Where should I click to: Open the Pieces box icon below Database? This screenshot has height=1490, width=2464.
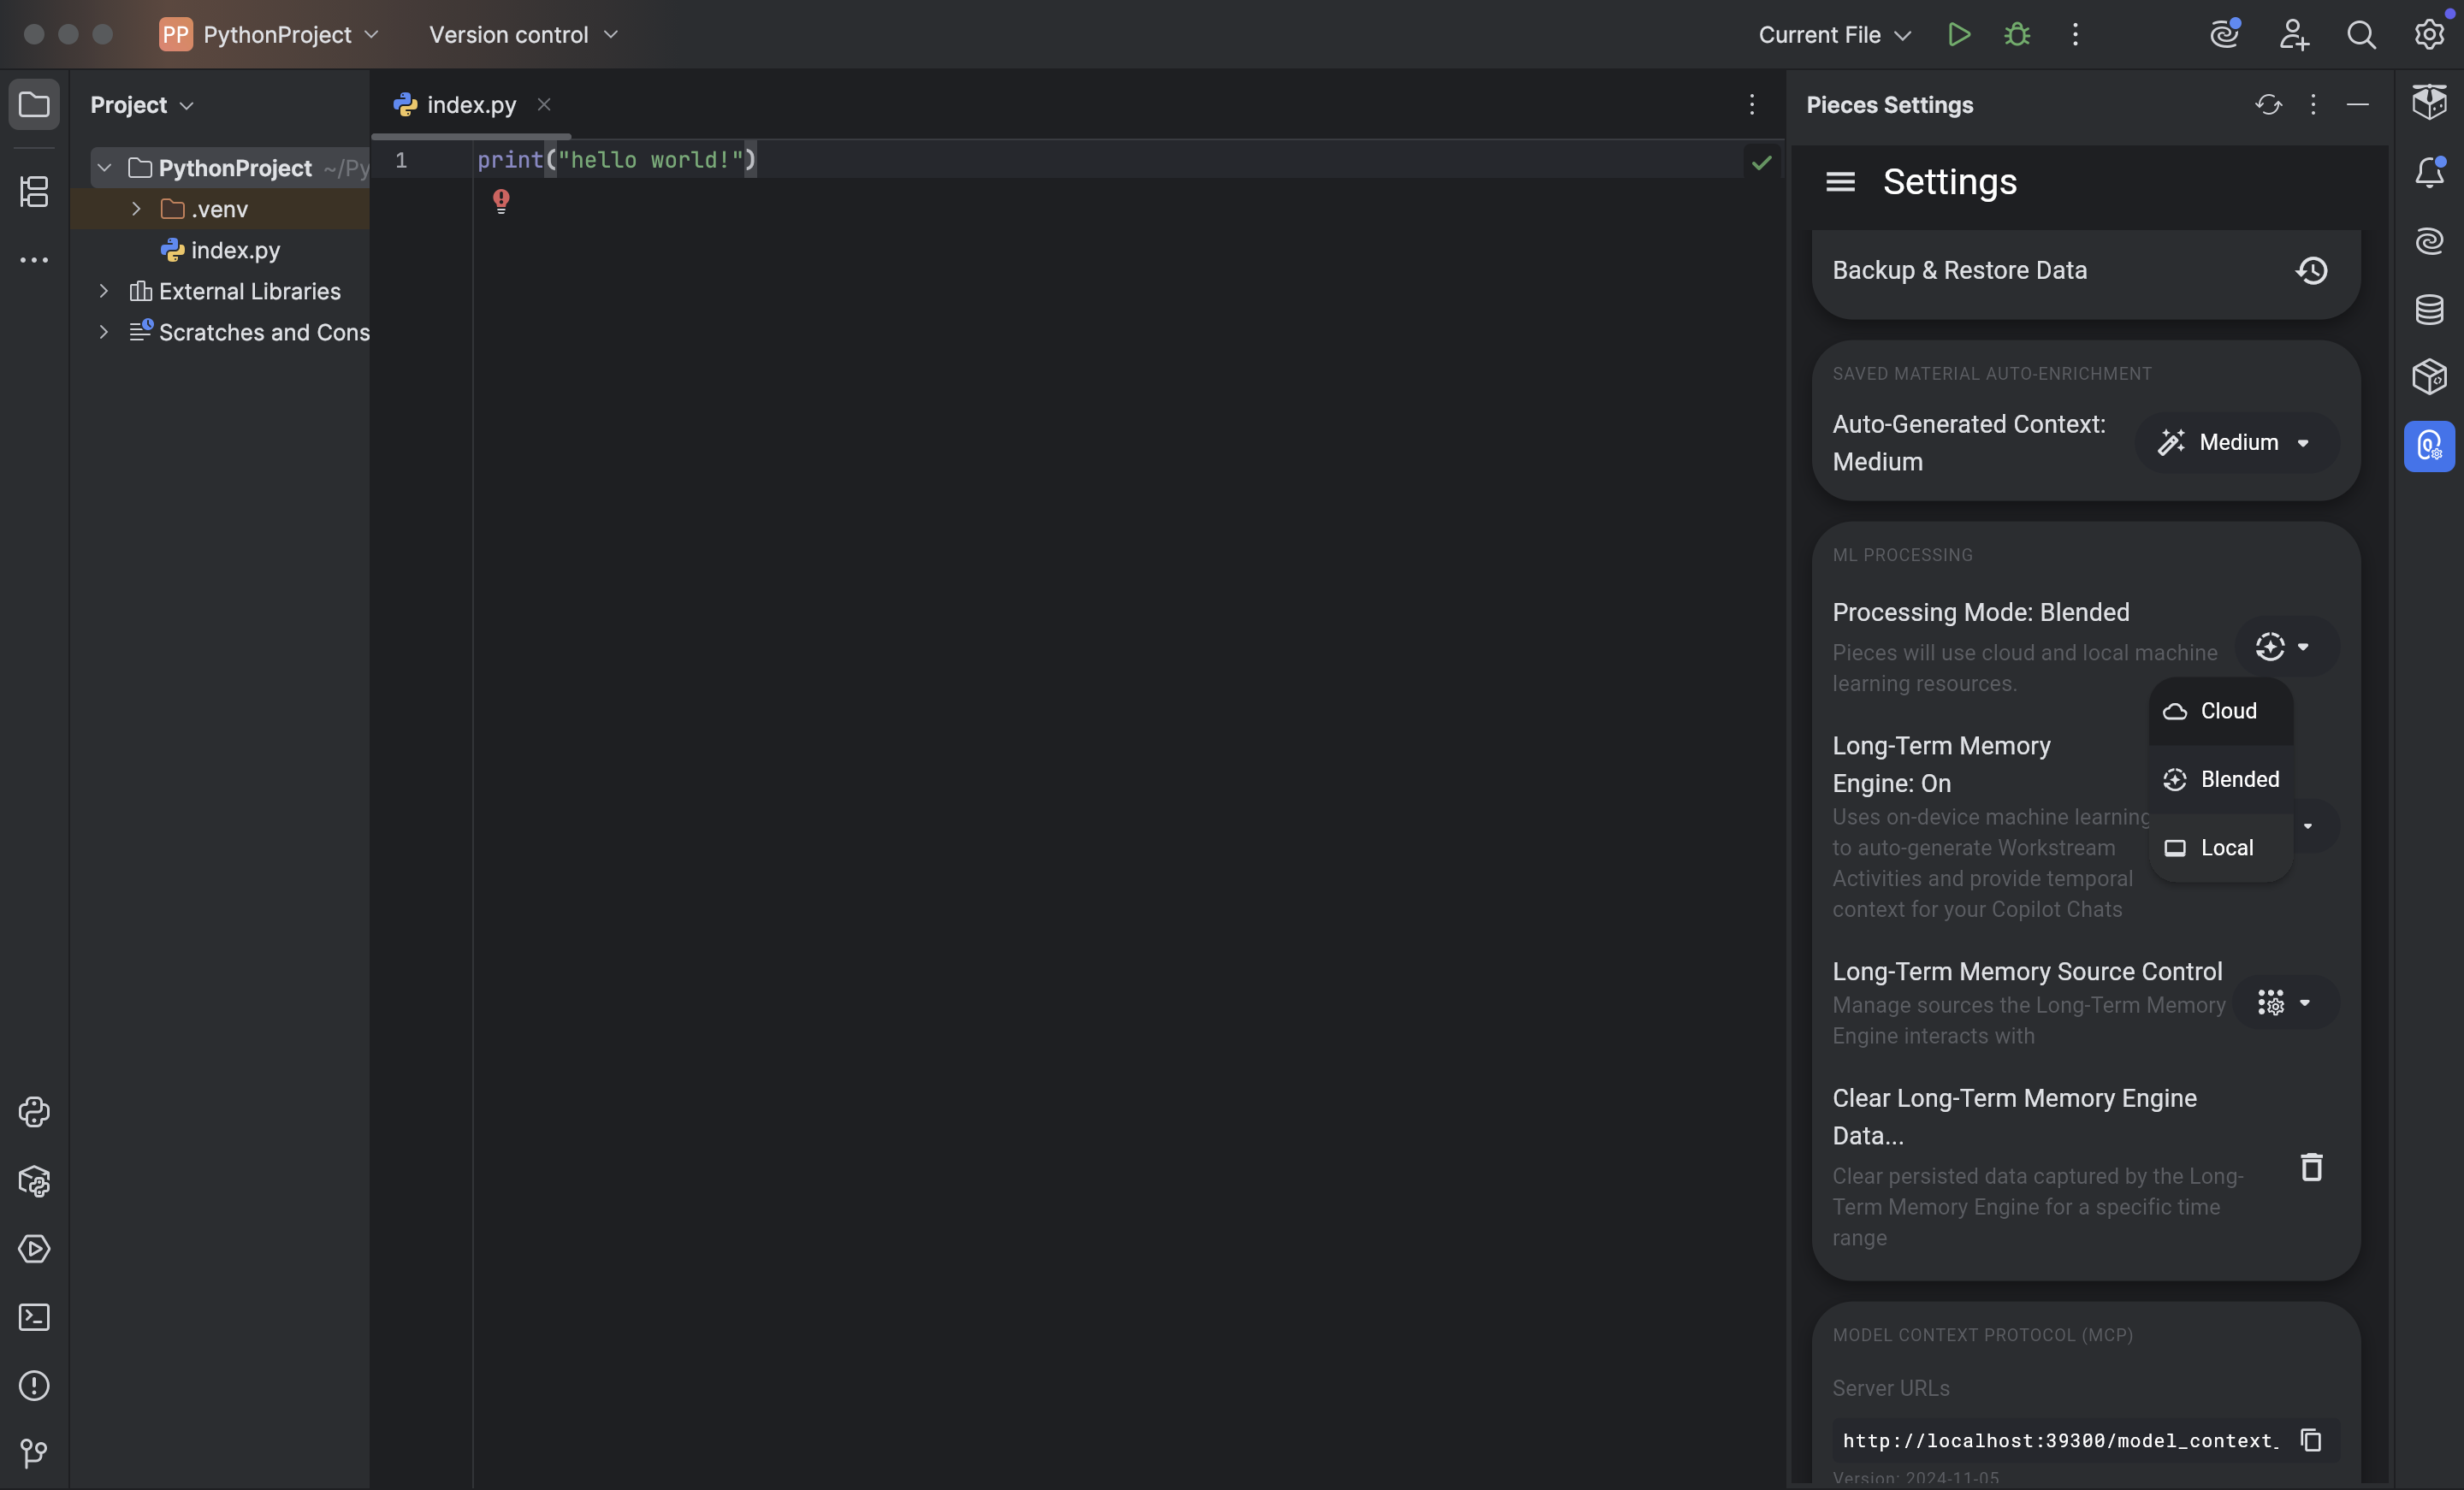click(x=2429, y=377)
